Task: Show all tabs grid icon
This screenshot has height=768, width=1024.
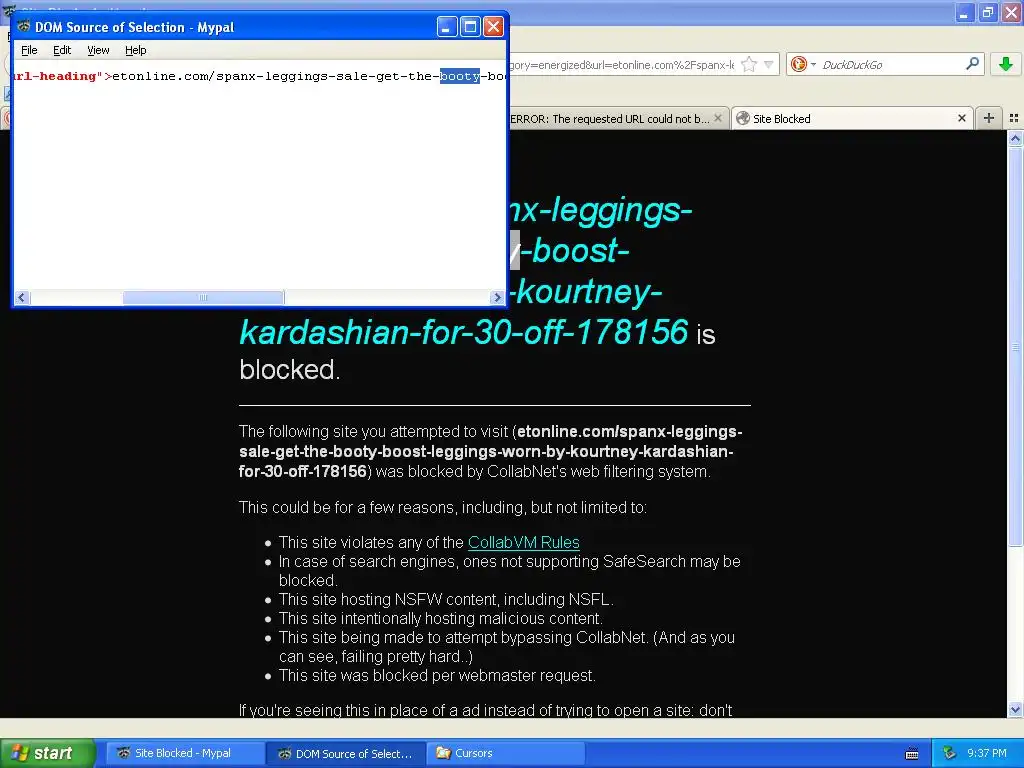Action: pos(1014,118)
